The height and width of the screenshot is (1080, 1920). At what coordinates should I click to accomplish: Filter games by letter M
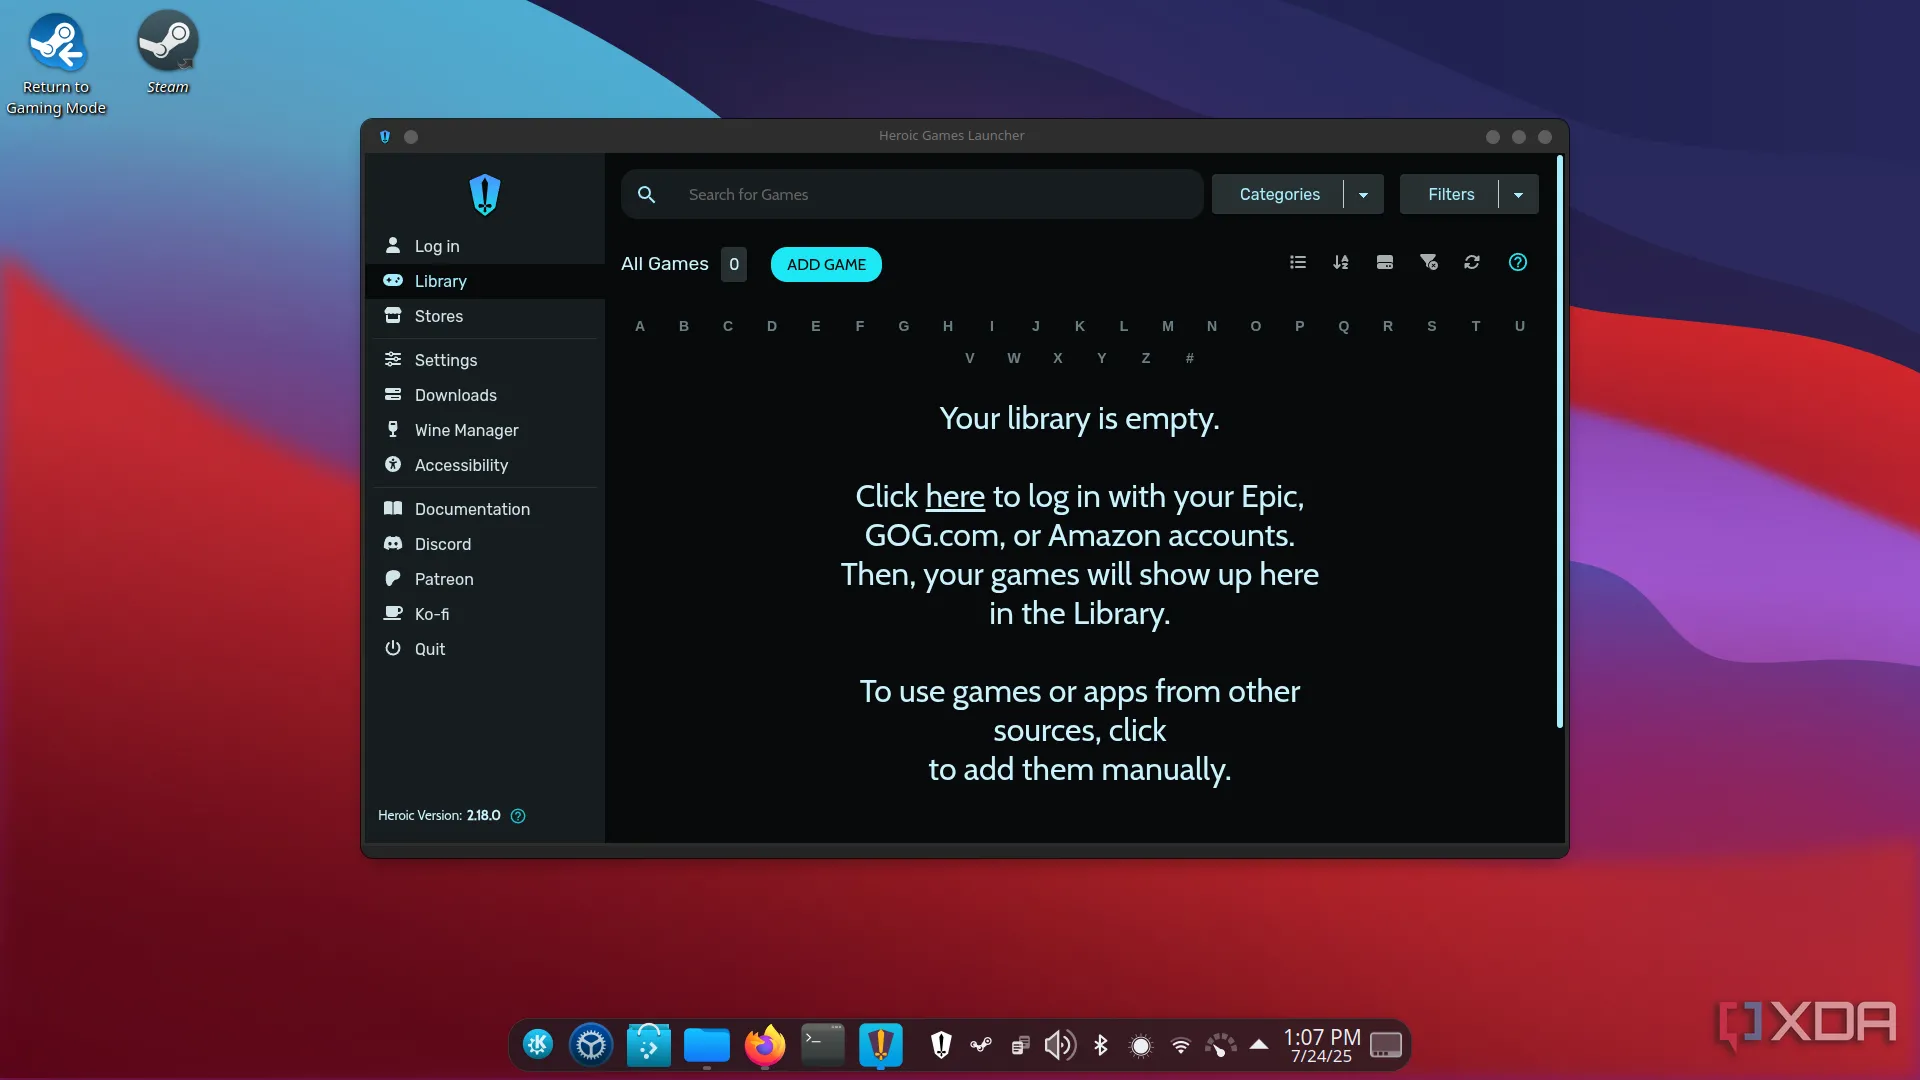[x=1168, y=326]
